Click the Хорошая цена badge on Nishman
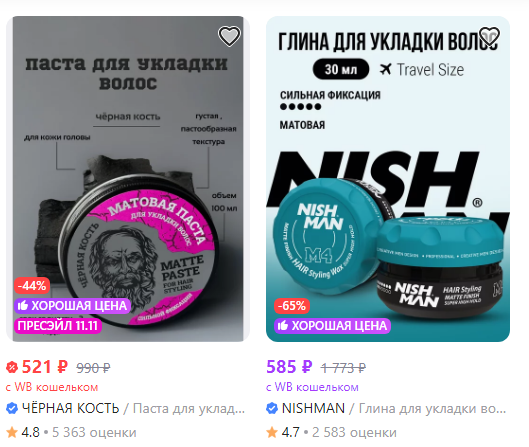529x447 pixels. coord(332,326)
